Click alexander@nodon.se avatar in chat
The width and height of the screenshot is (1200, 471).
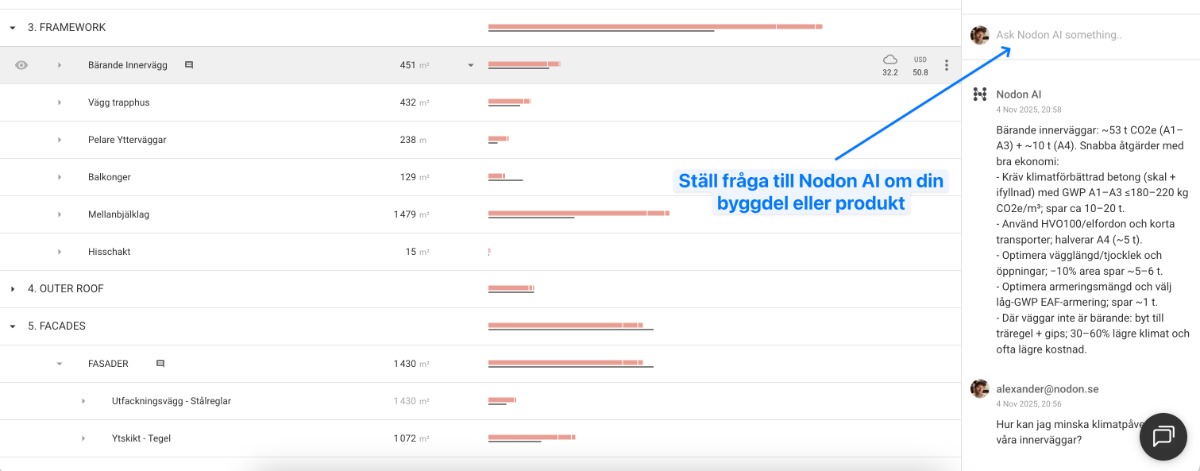(x=980, y=387)
